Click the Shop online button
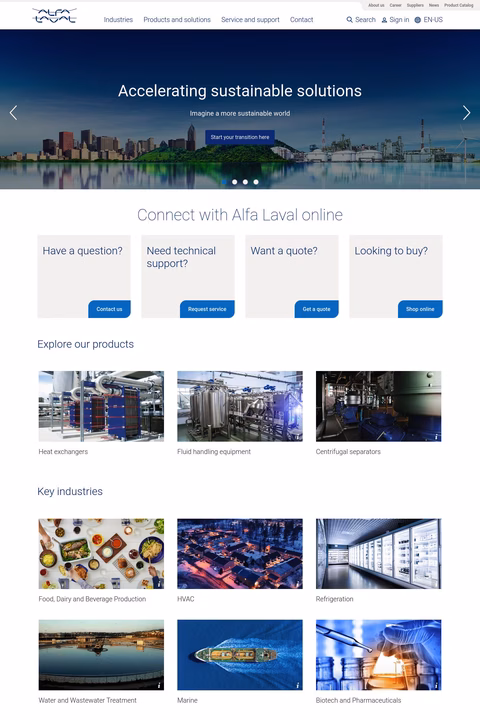 420,309
